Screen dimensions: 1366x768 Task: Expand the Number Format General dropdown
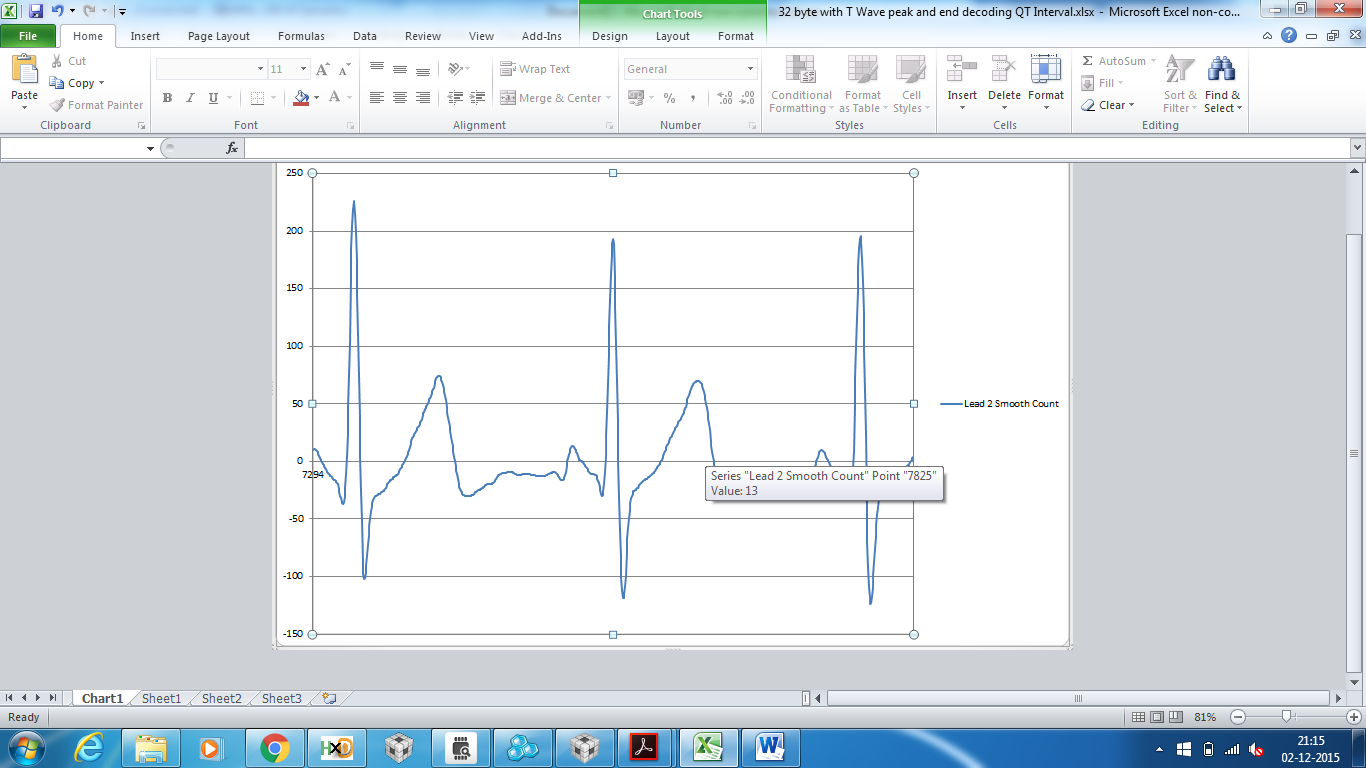751,69
